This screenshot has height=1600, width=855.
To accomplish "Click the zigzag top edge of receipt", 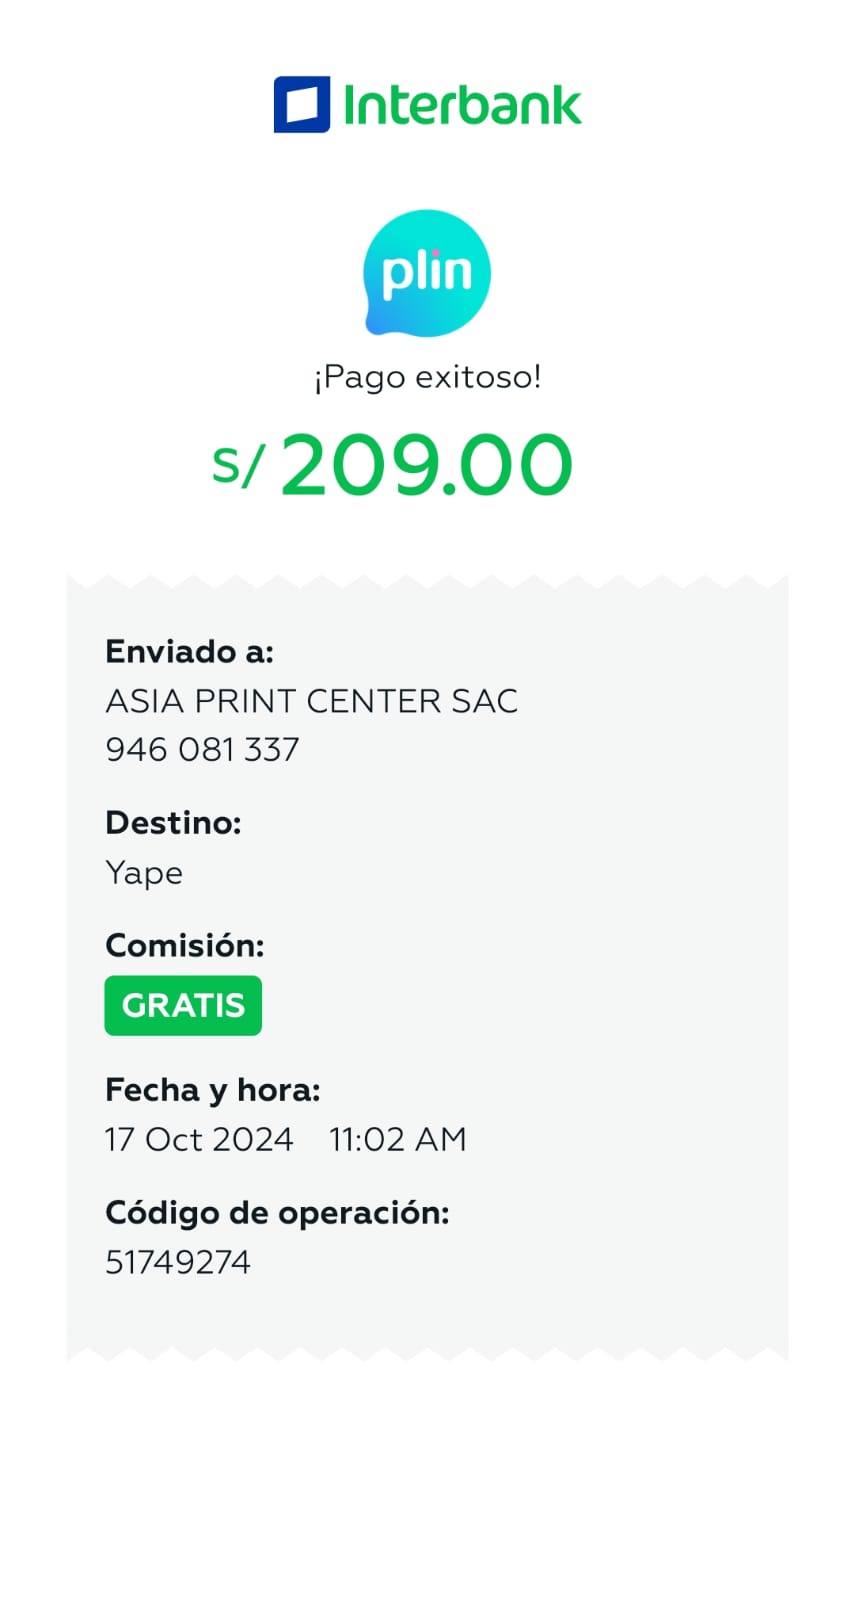I will pyautogui.click(x=427, y=582).
